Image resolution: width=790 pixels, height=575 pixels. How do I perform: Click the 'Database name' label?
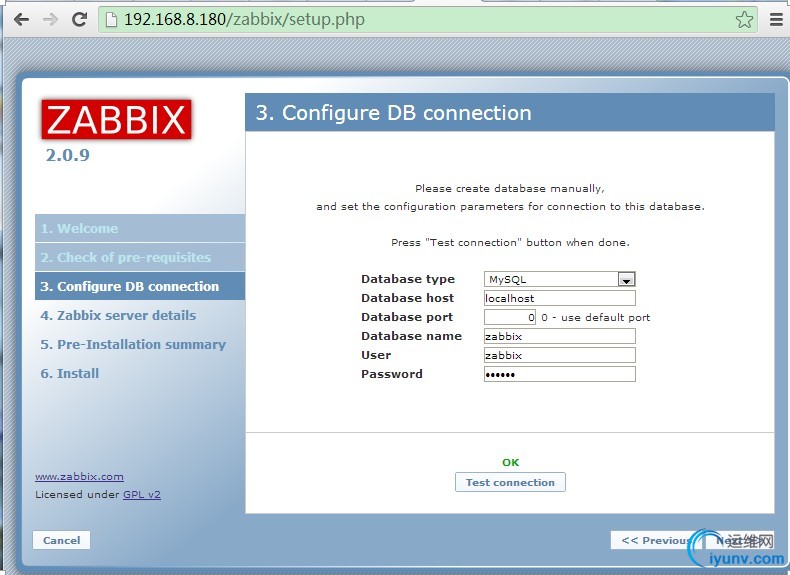point(411,336)
